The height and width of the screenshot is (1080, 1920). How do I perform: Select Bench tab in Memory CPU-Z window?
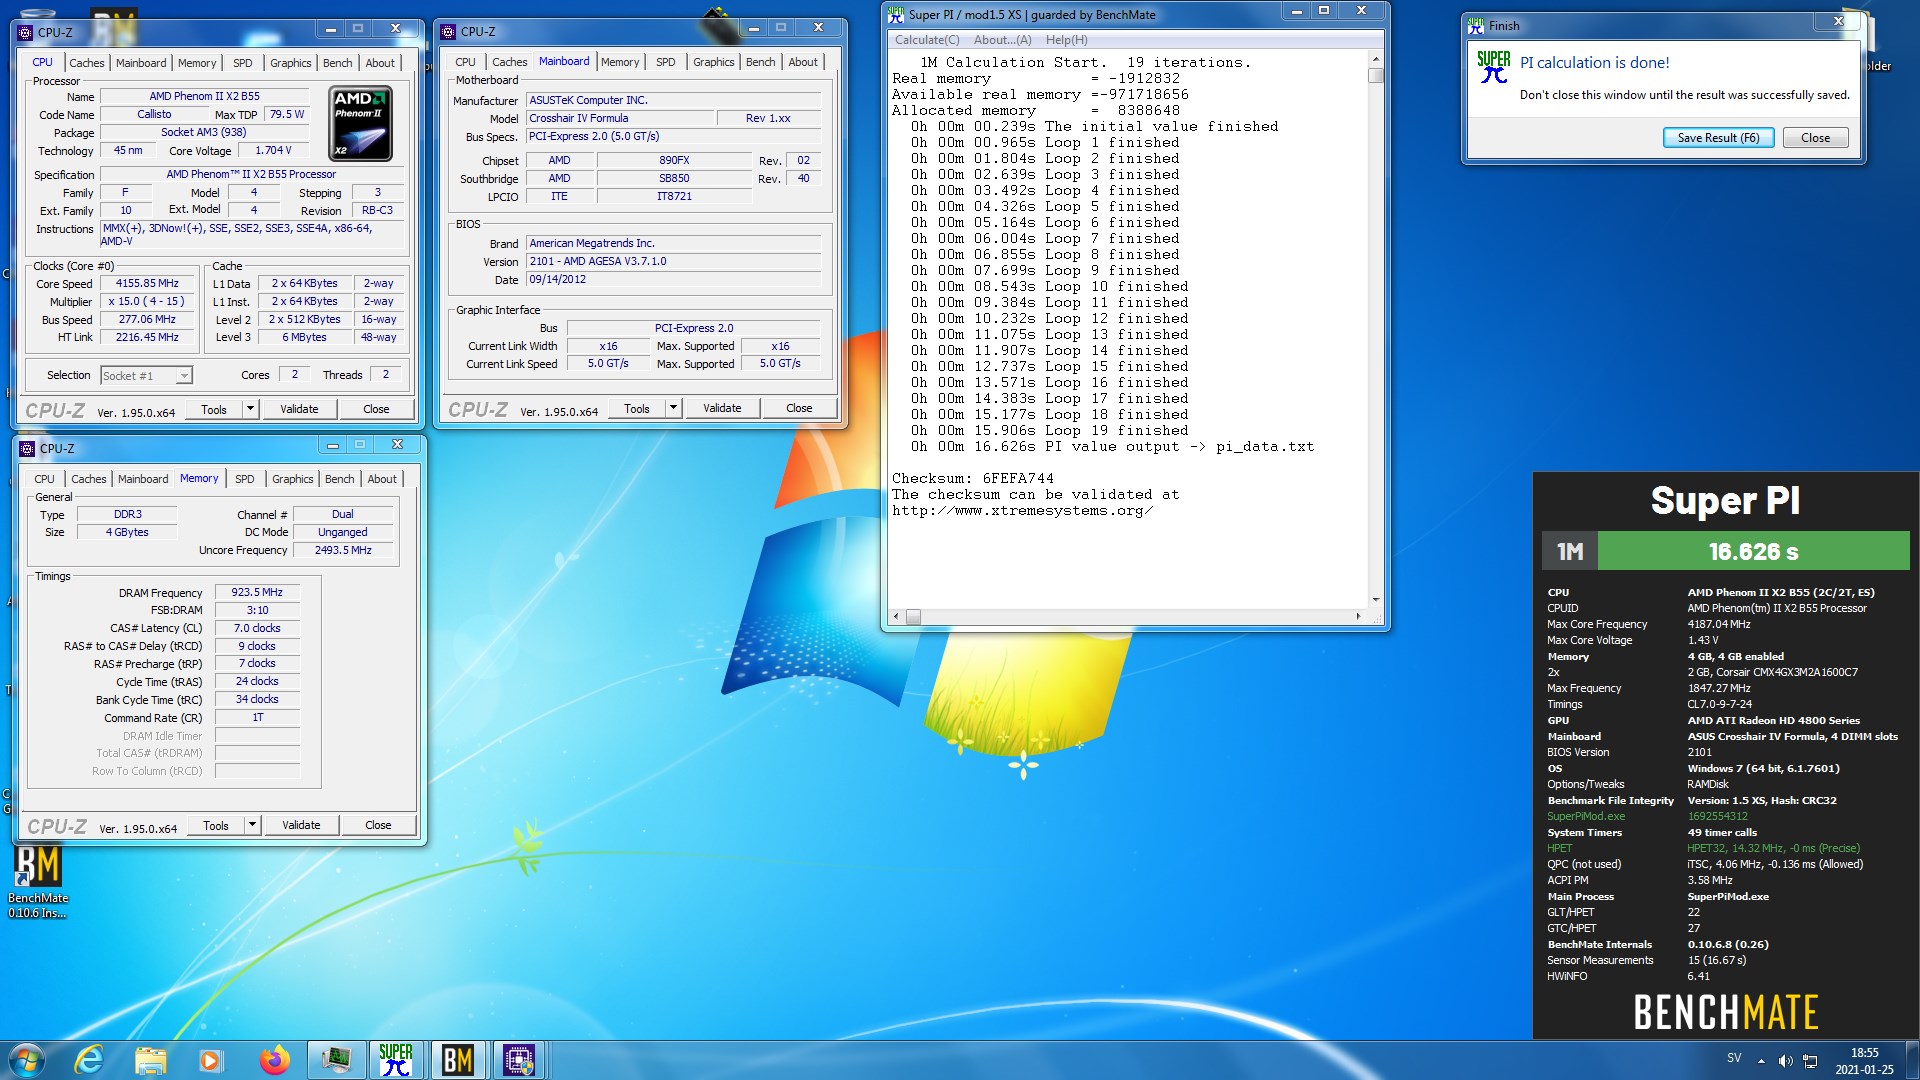[339, 479]
